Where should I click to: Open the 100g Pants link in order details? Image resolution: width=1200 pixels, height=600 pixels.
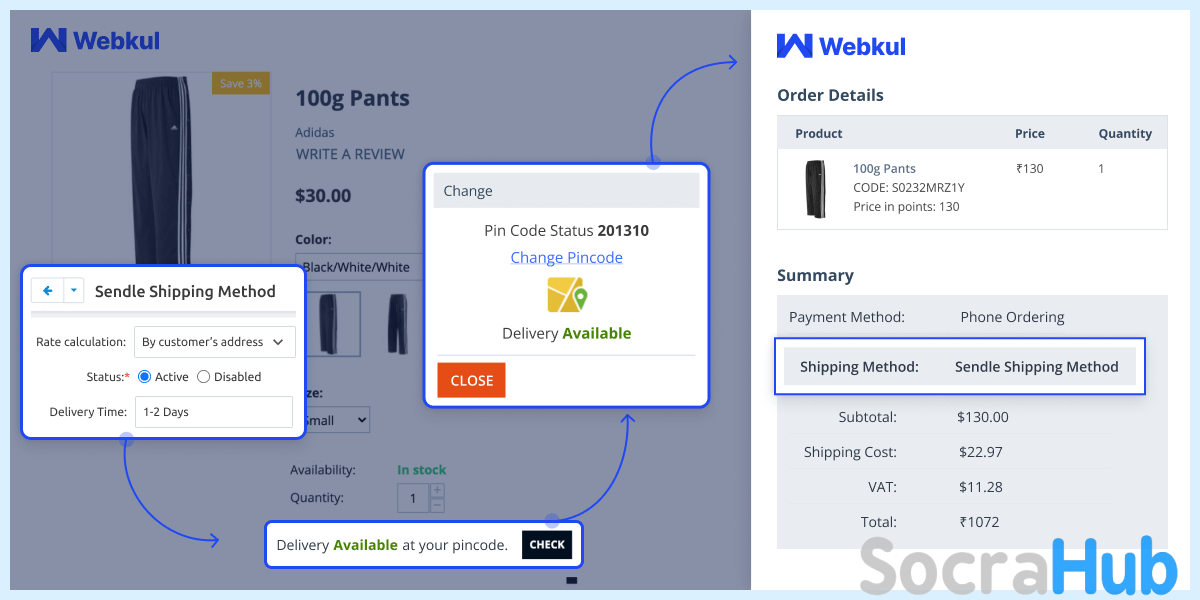tap(884, 169)
